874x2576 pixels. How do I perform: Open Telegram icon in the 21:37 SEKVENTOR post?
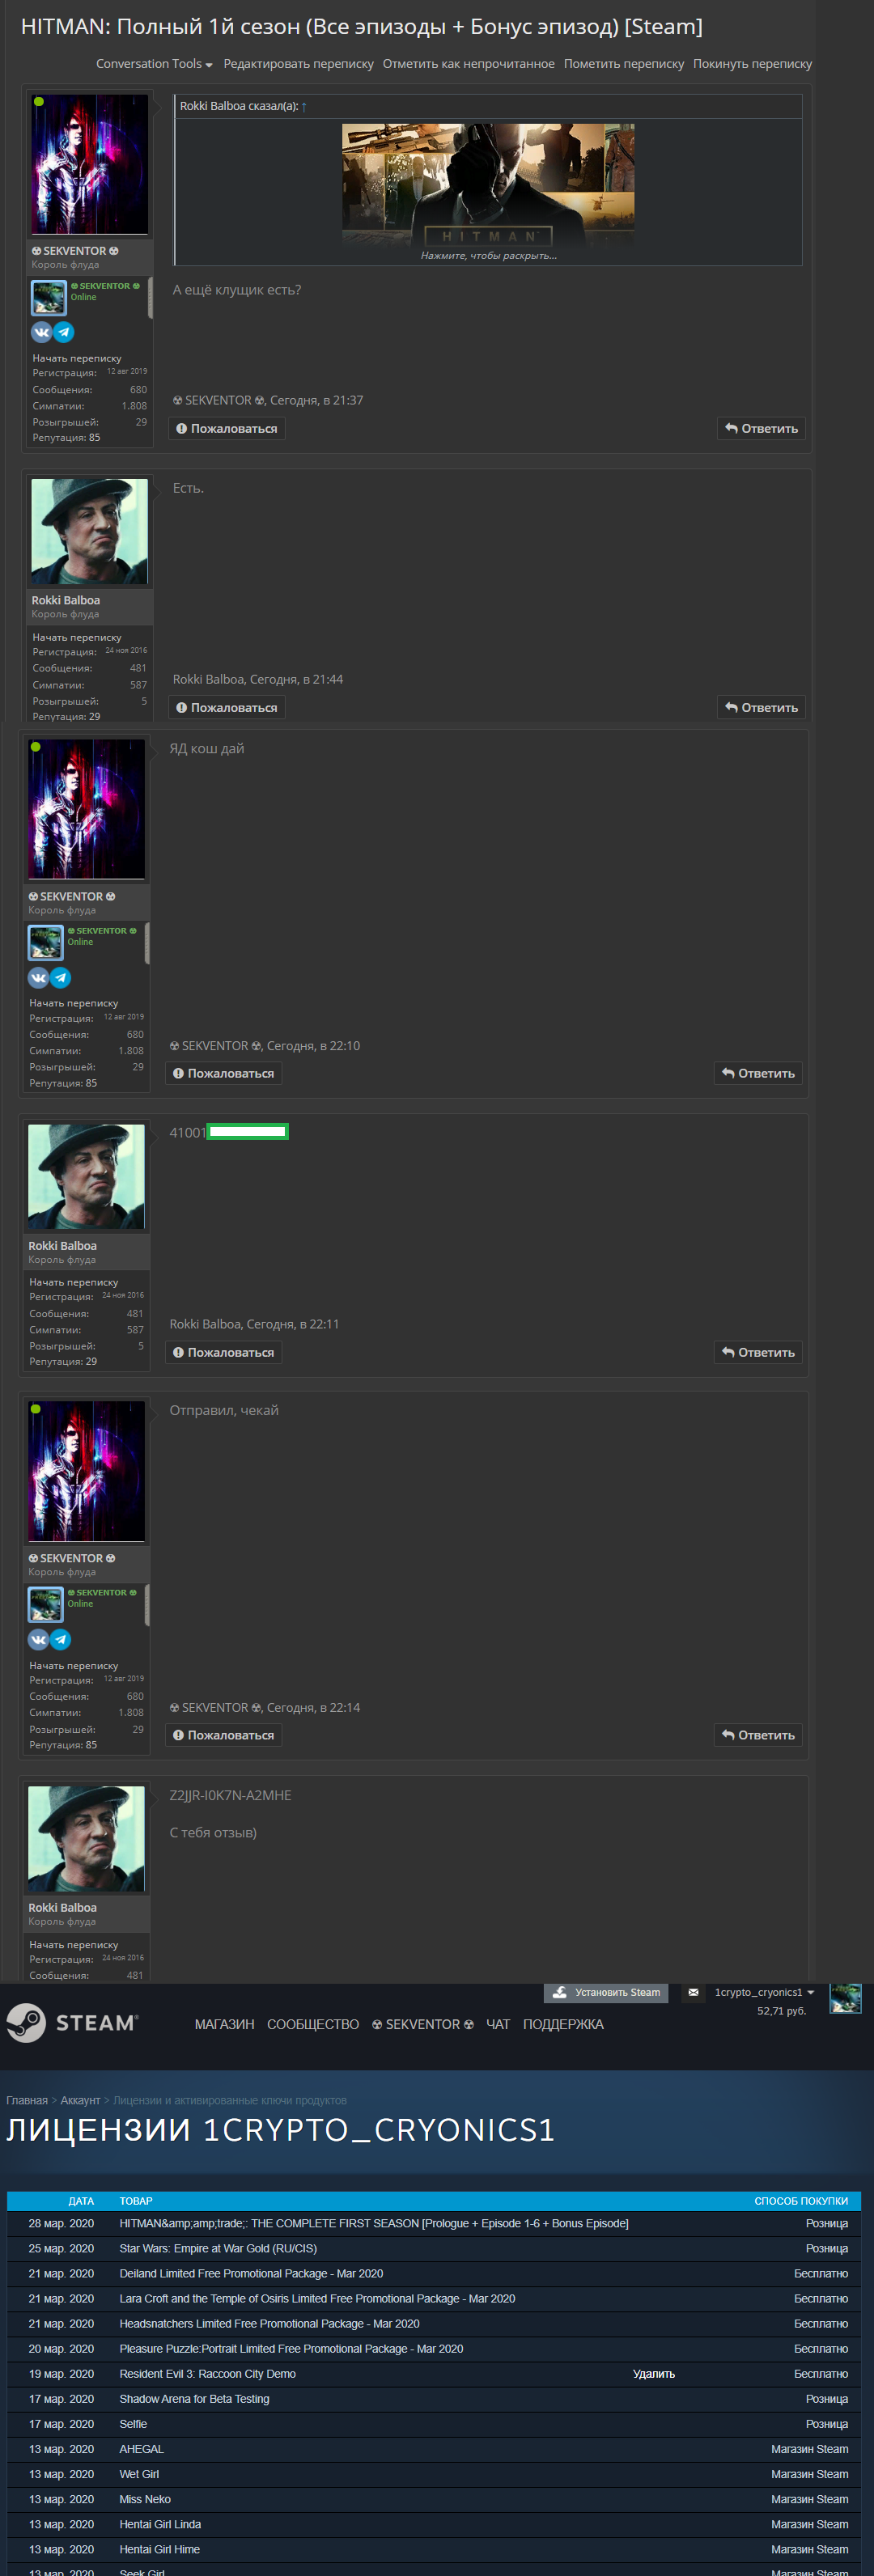click(x=64, y=332)
